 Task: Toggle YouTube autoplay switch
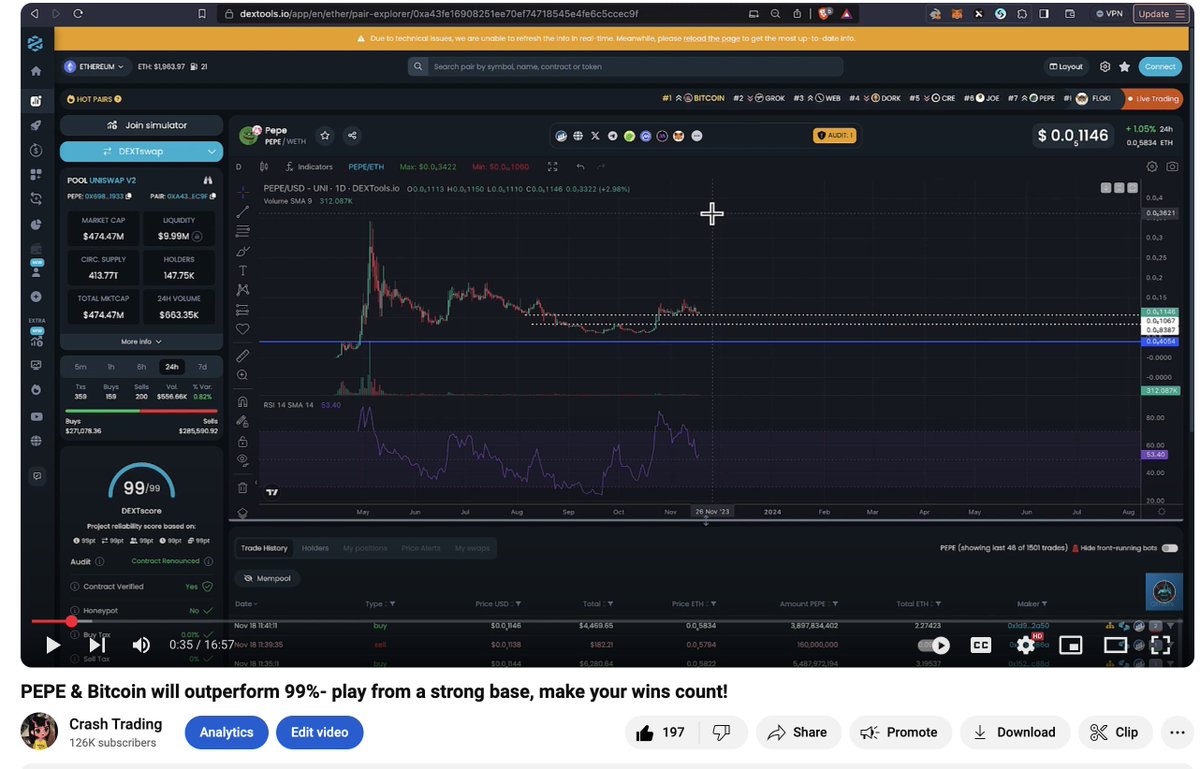(x=936, y=645)
